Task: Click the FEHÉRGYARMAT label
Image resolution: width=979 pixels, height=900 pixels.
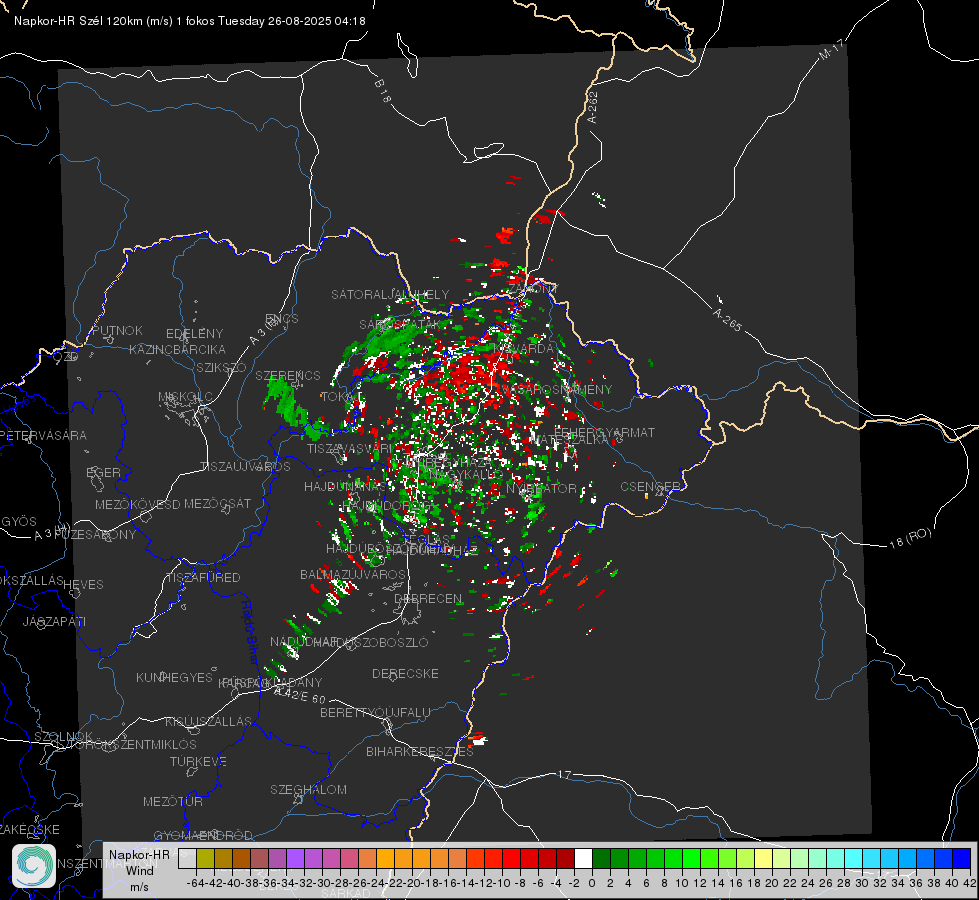Action: coord(604,432)
